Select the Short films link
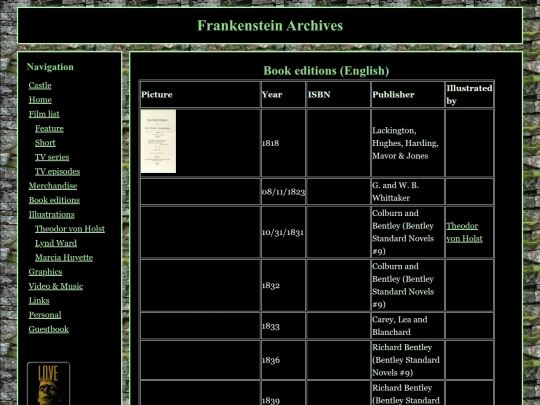 click(x=45, y=143)
